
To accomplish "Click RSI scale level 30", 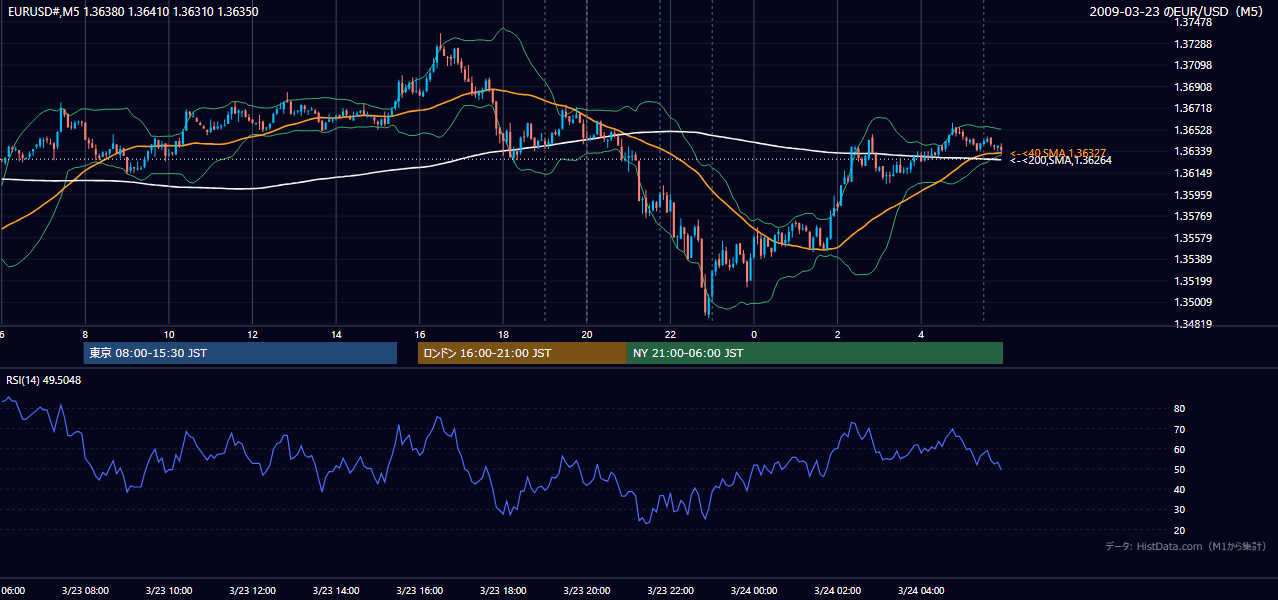I will (1180, 510).
